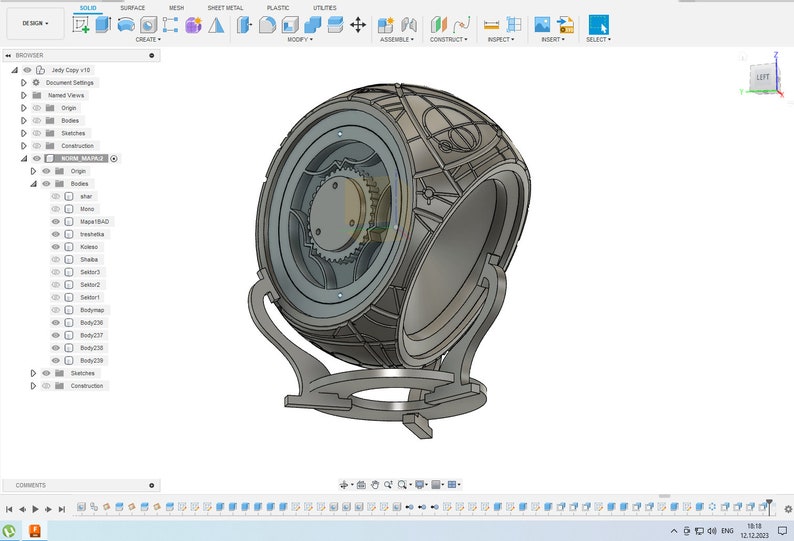Collapse the Jedy Copy v10 root node
Image resolution: width=794 pixels, height=541 pixels.
[14, 70]
